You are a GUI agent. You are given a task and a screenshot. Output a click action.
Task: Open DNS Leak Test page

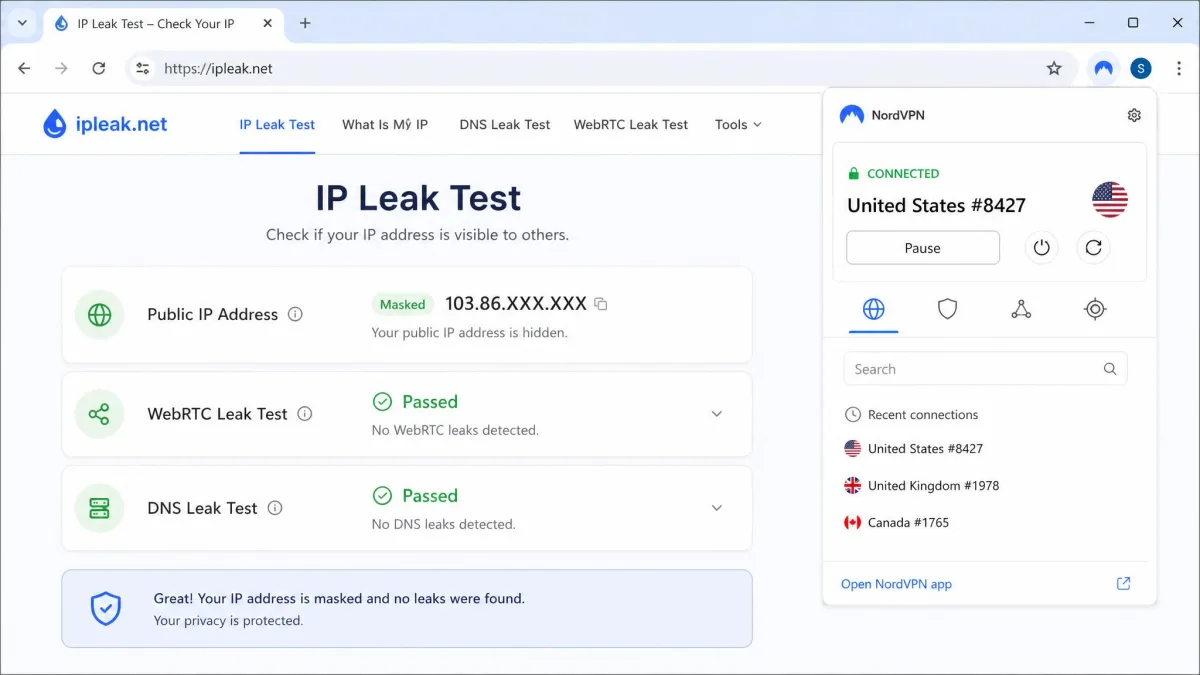[505, 125]
